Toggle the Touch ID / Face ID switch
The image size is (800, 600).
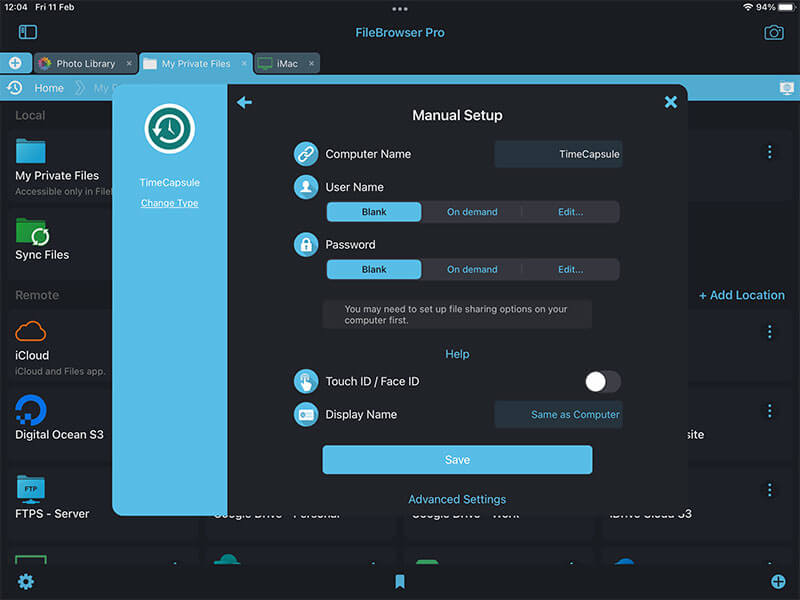pyautogui.click(x=603, y=382)
